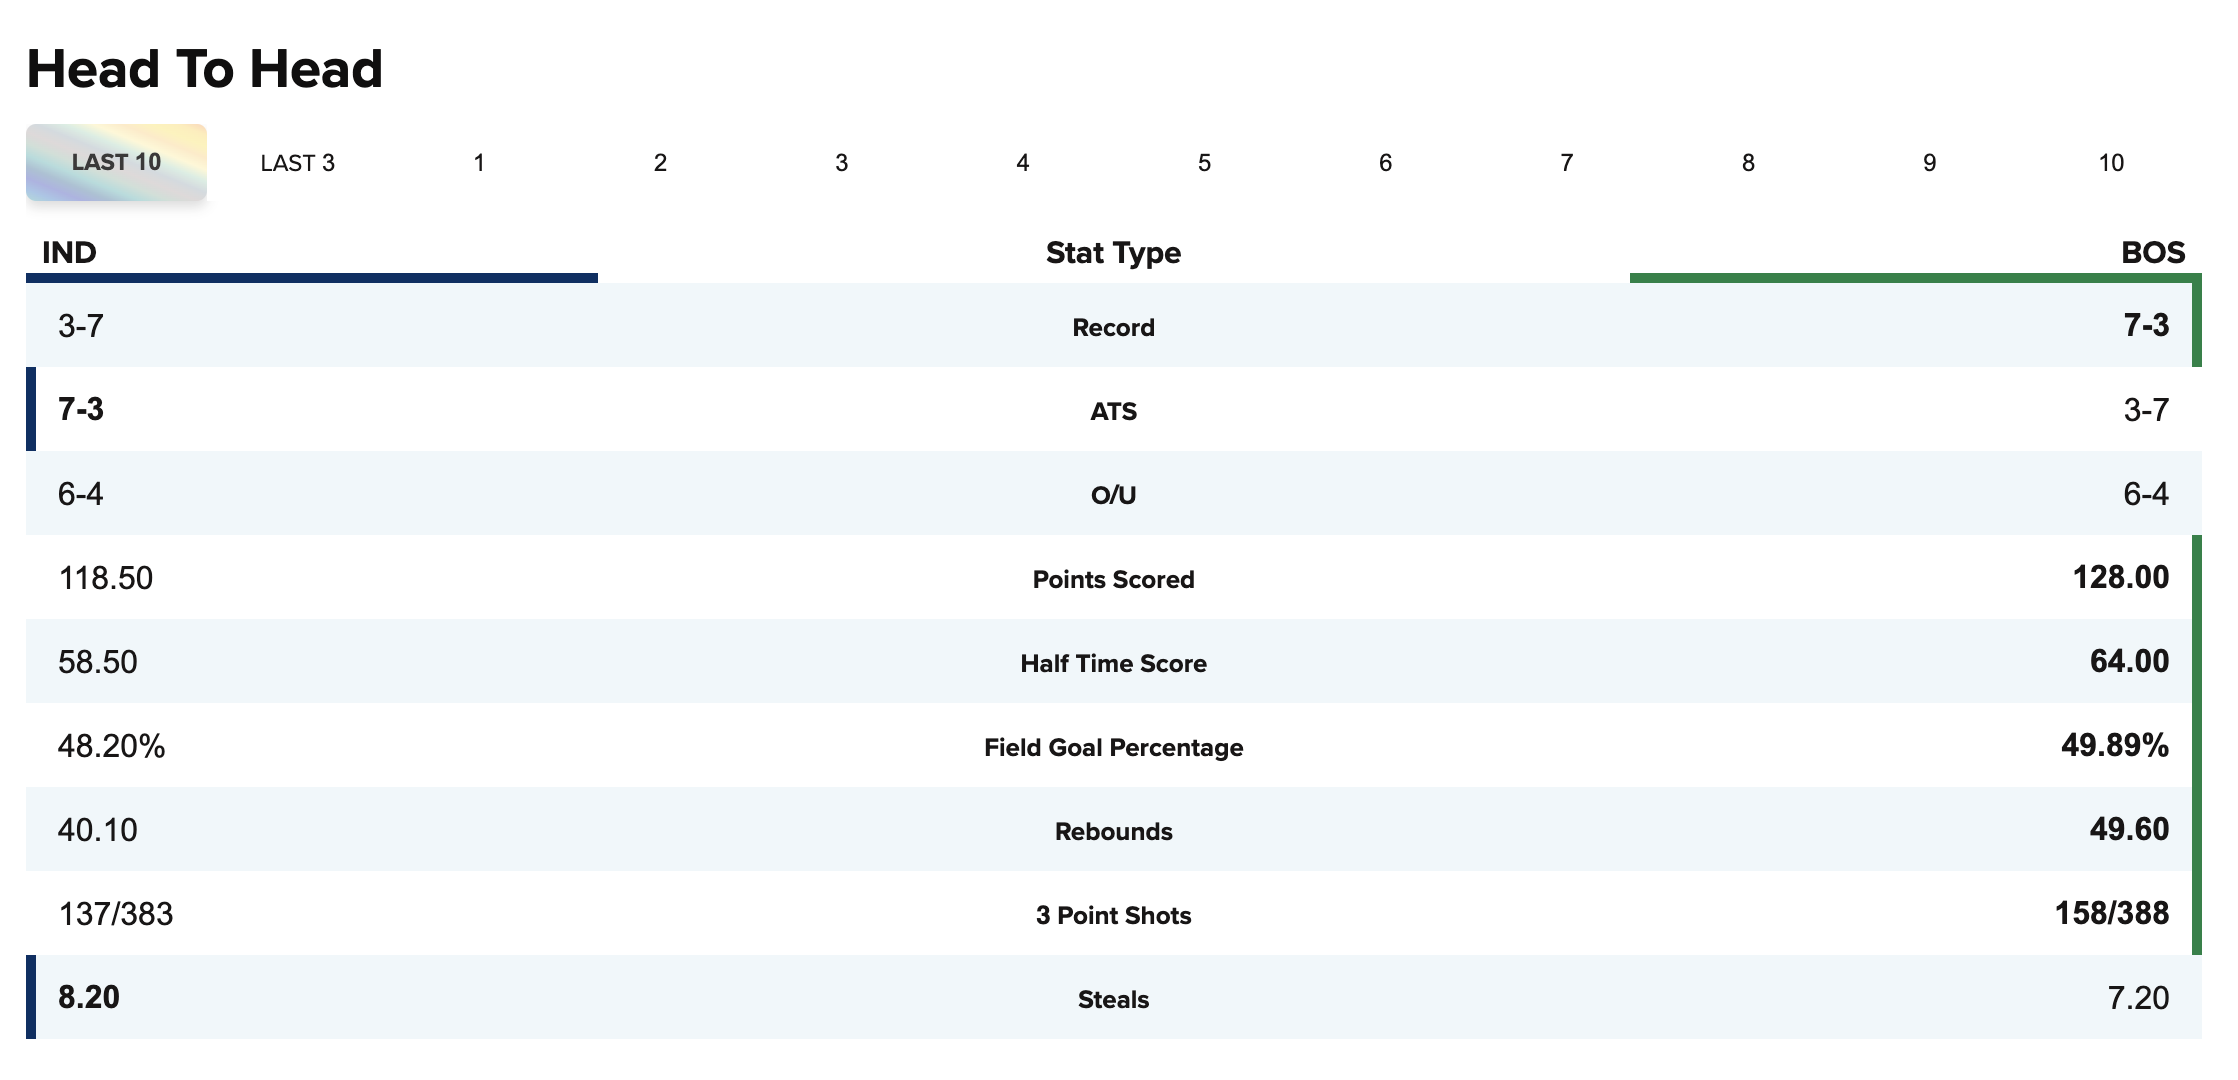Click the 3 Point Shots label
Viewport: 2238px width, 1080px height.
[1113, 915]
